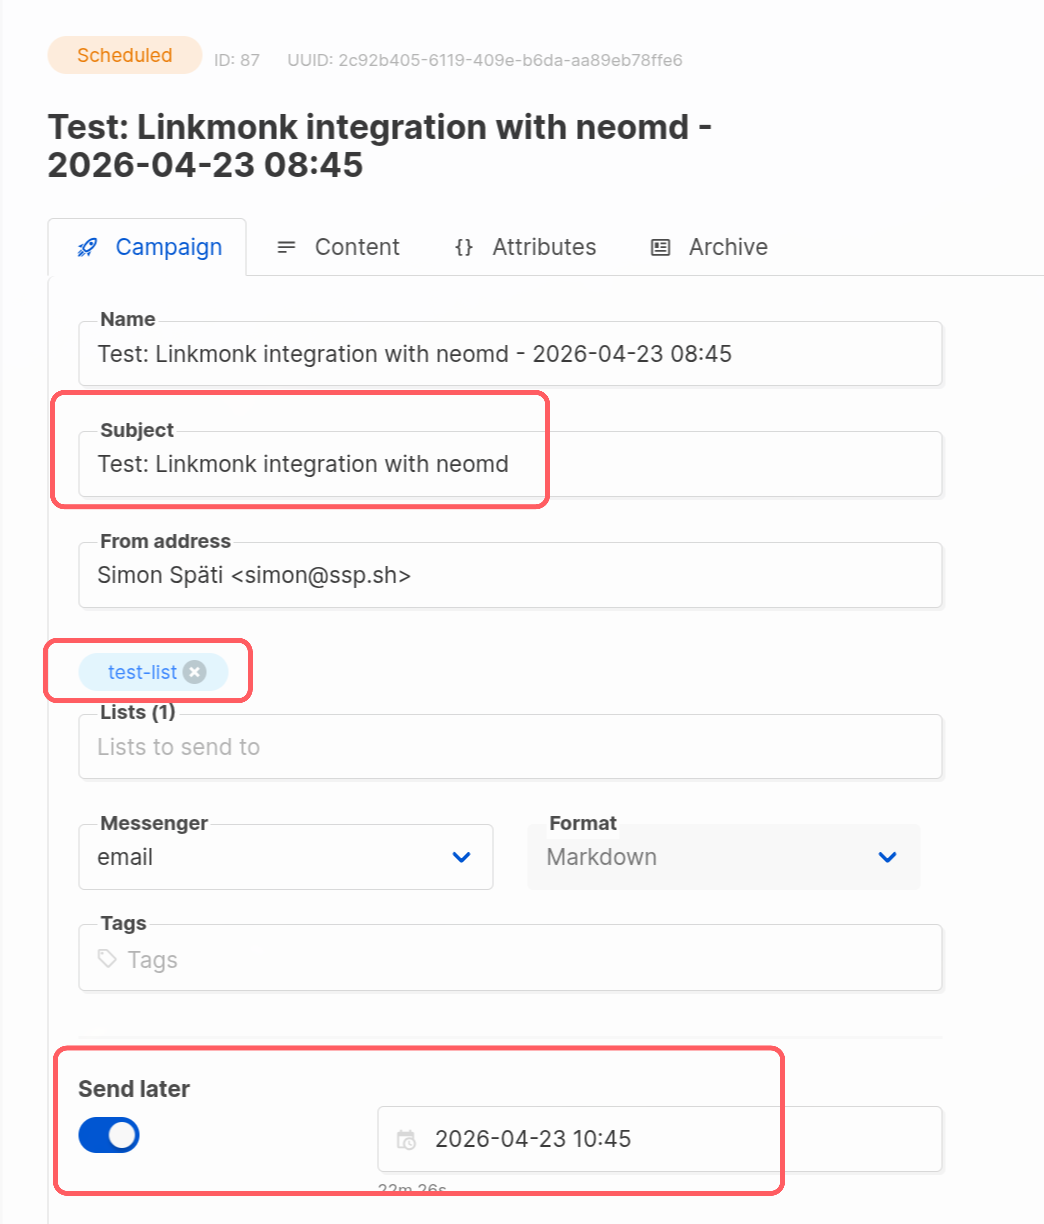Click the Lists to send to input
This screenshot has height=1224, width=1044.
point(510,746)
